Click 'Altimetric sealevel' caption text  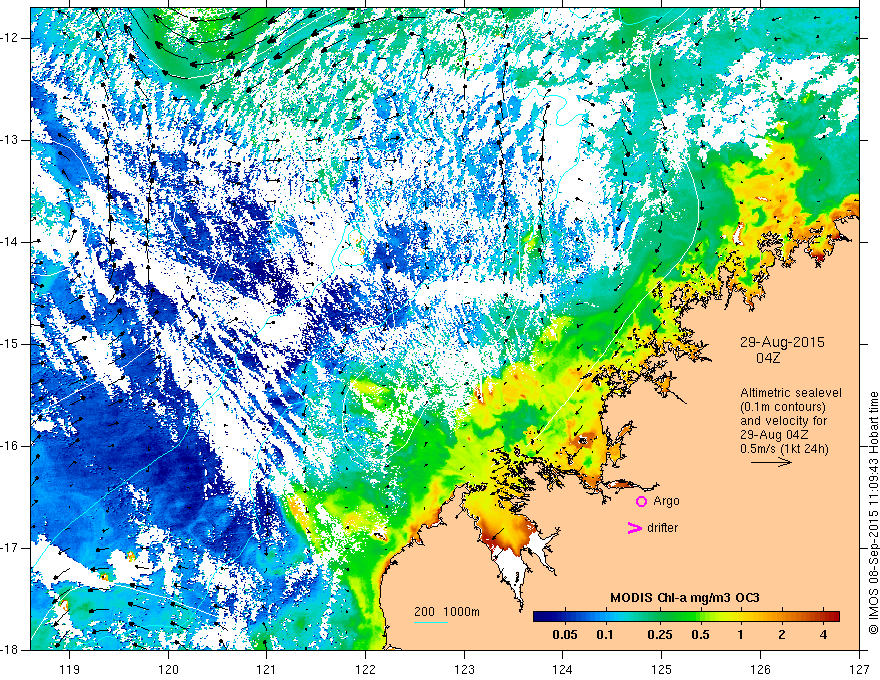tap(791, 393)
